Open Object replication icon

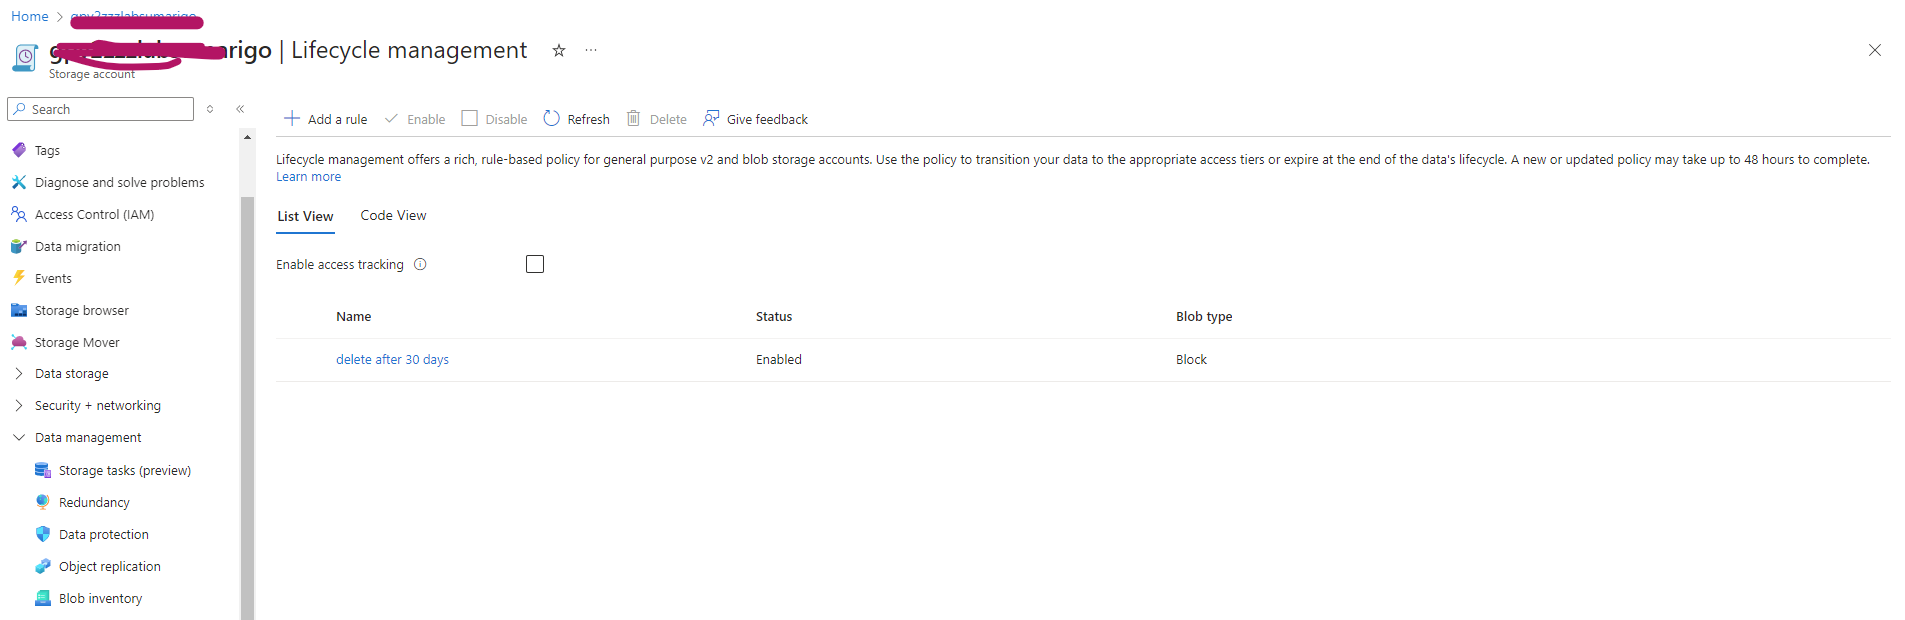point(43,566)
